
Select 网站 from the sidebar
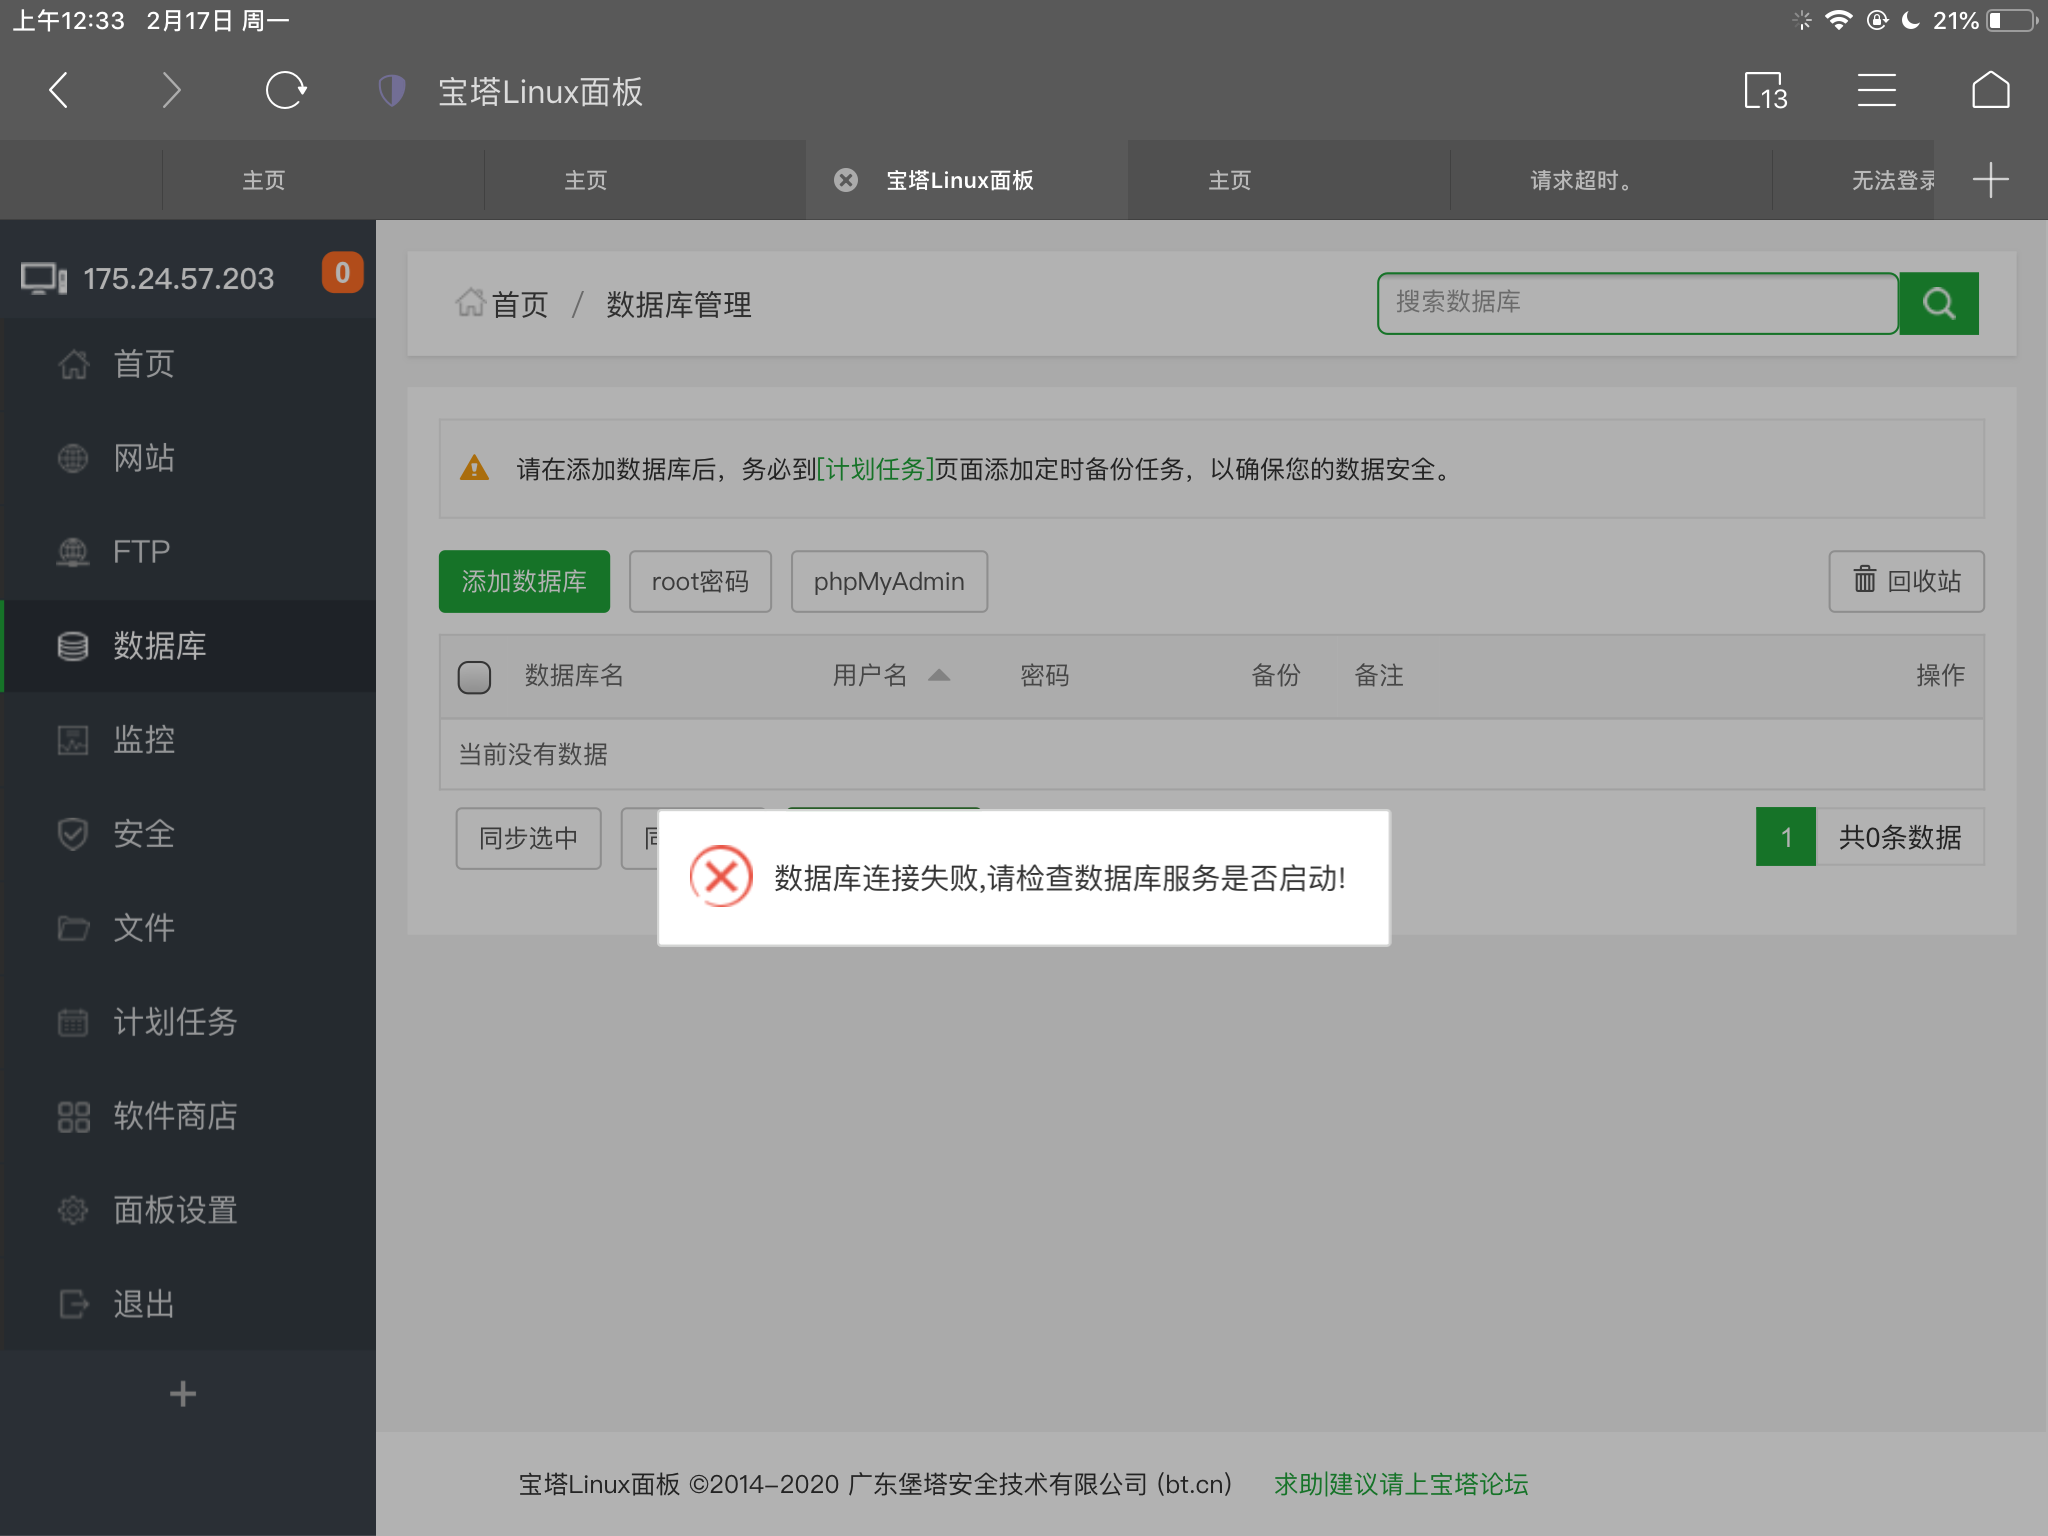(x=143, y=458)
